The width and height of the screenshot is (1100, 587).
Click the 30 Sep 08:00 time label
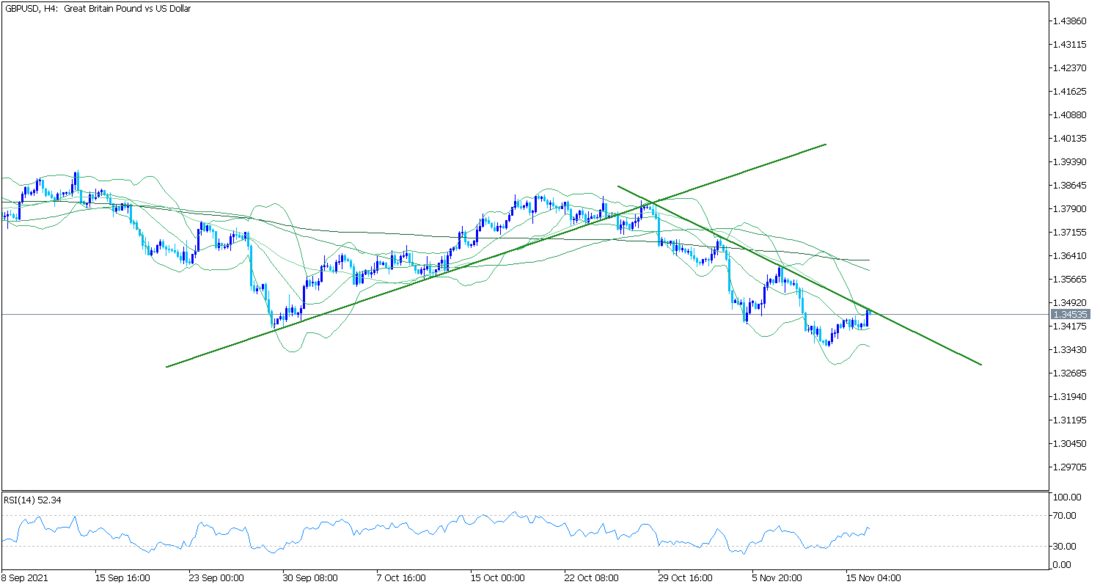[311, 578]
